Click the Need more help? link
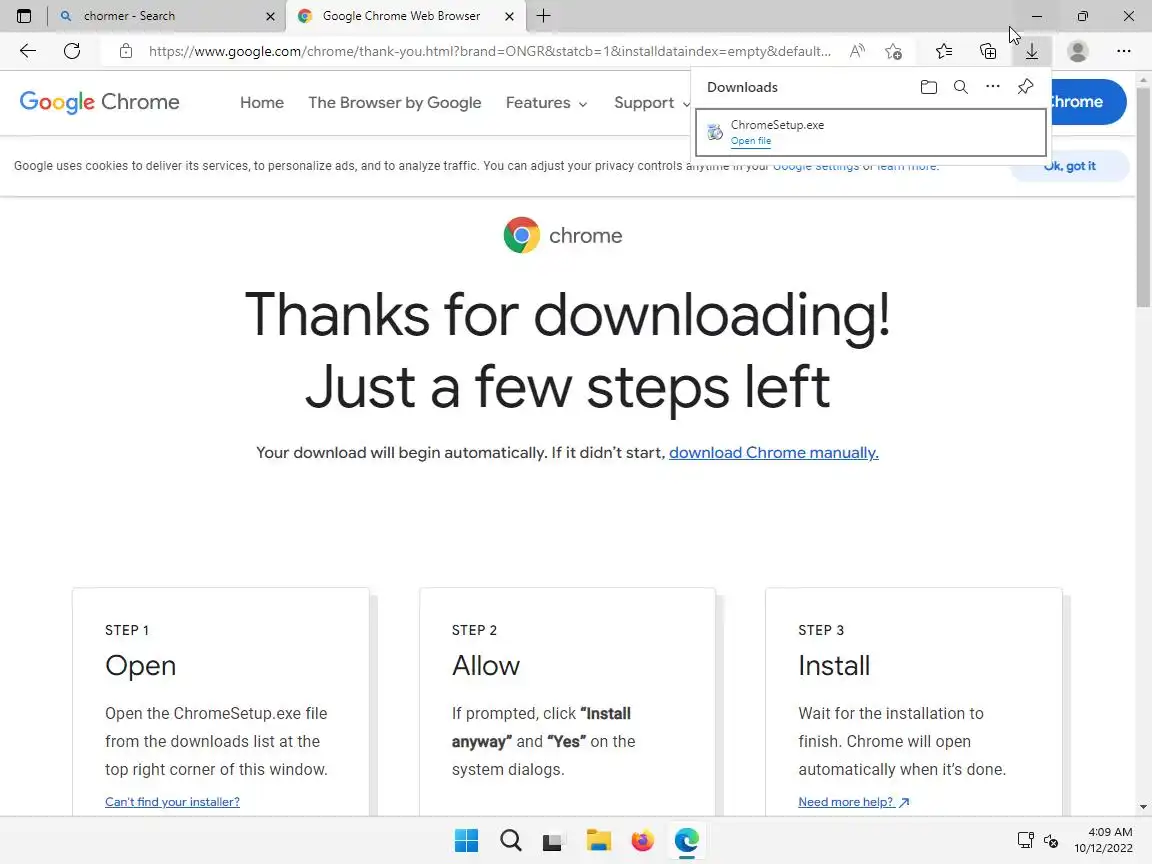Screen dimensions: 1152x864 tap(854, 802)
